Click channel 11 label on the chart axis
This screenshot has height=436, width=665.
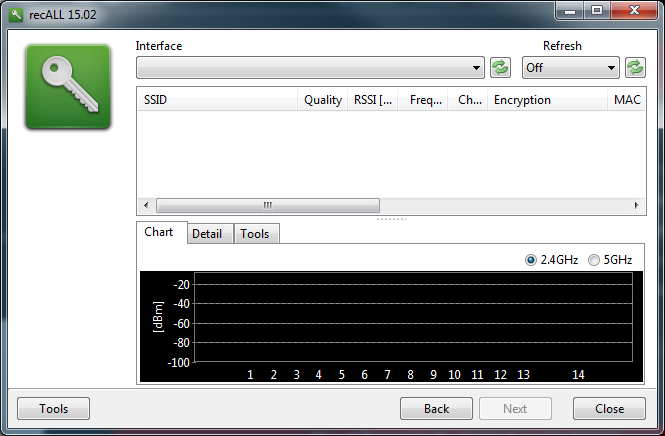[x=477, y=375]
